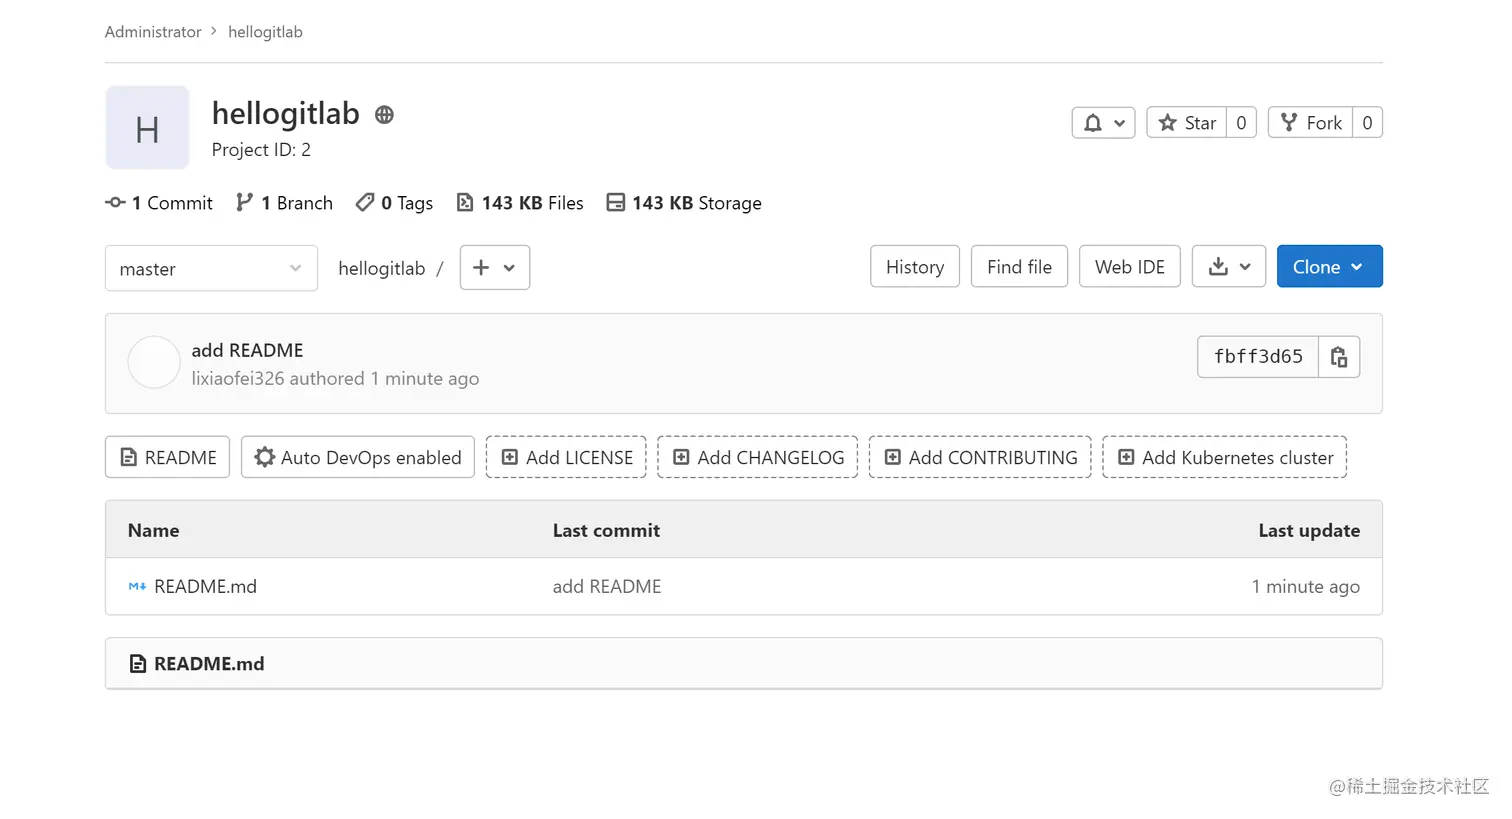This screenshot has width=1512, height=819.
Task: Open README.md in the file table
Action: coord(205,587)
